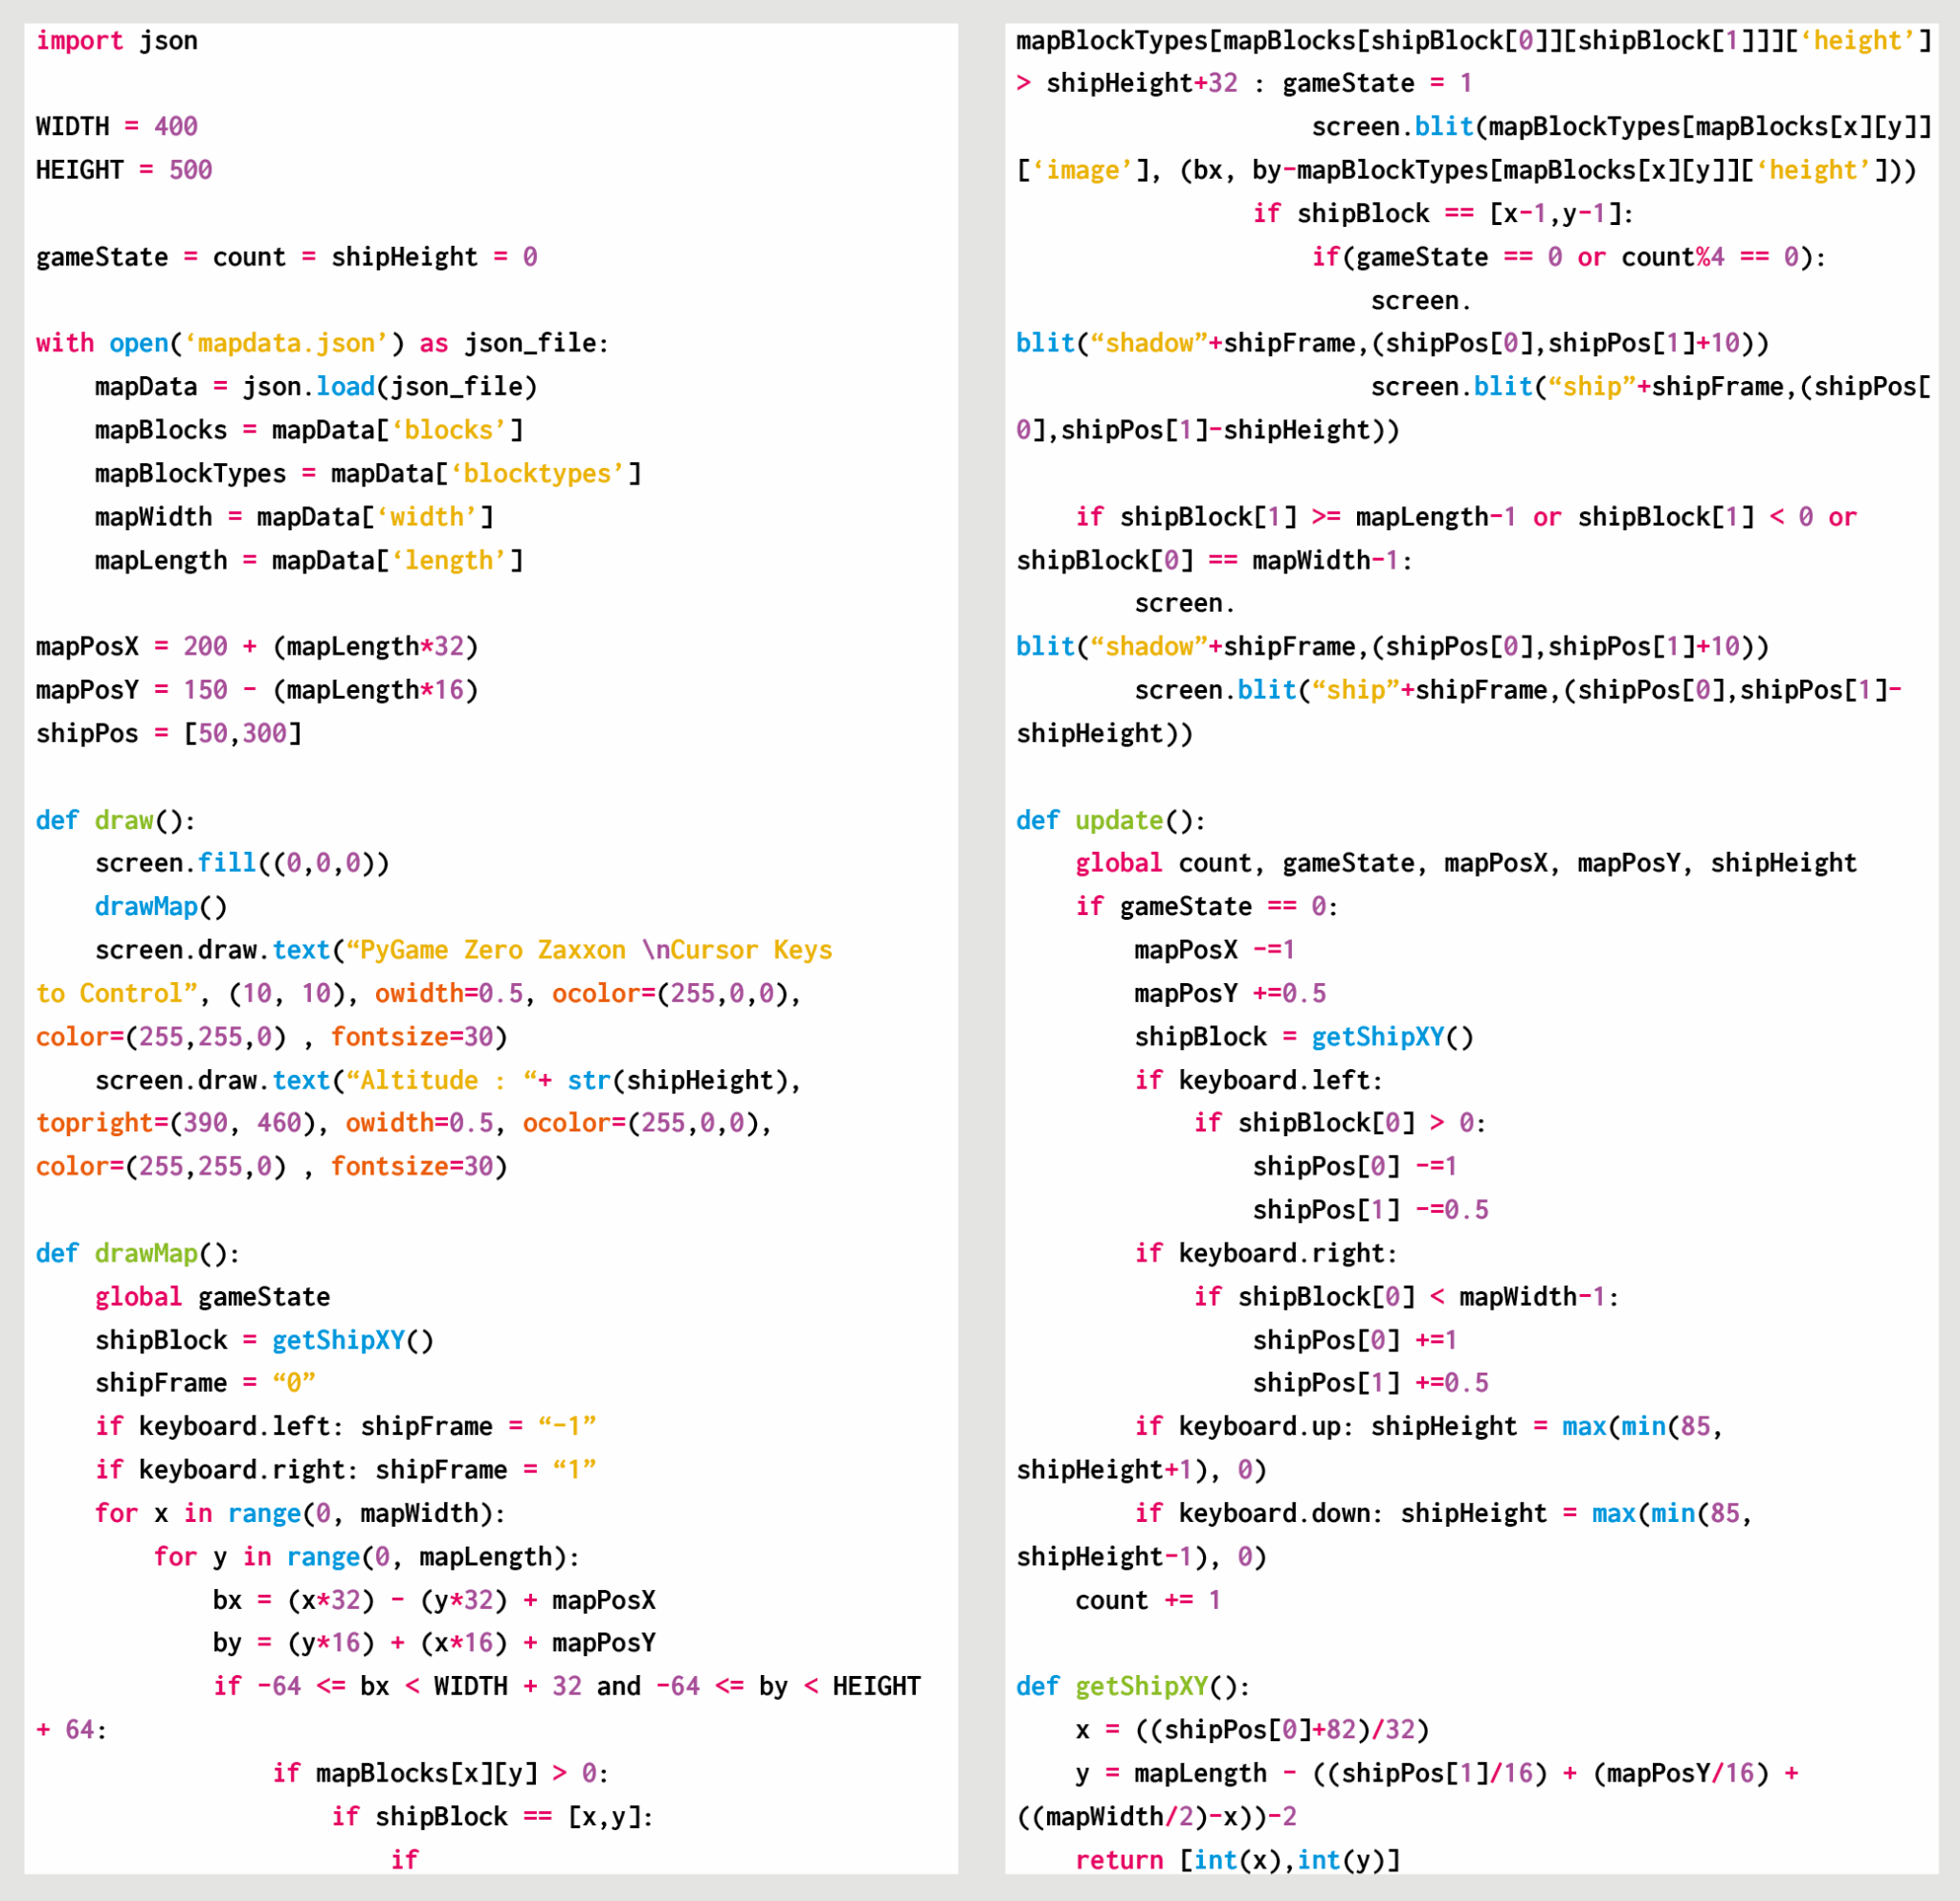Click the 'bx = (x*32) - (y*32) + mapPosX' line
This screenshot has height=1901, width=1960.
pyautogui.click(x=434, y=1601)
